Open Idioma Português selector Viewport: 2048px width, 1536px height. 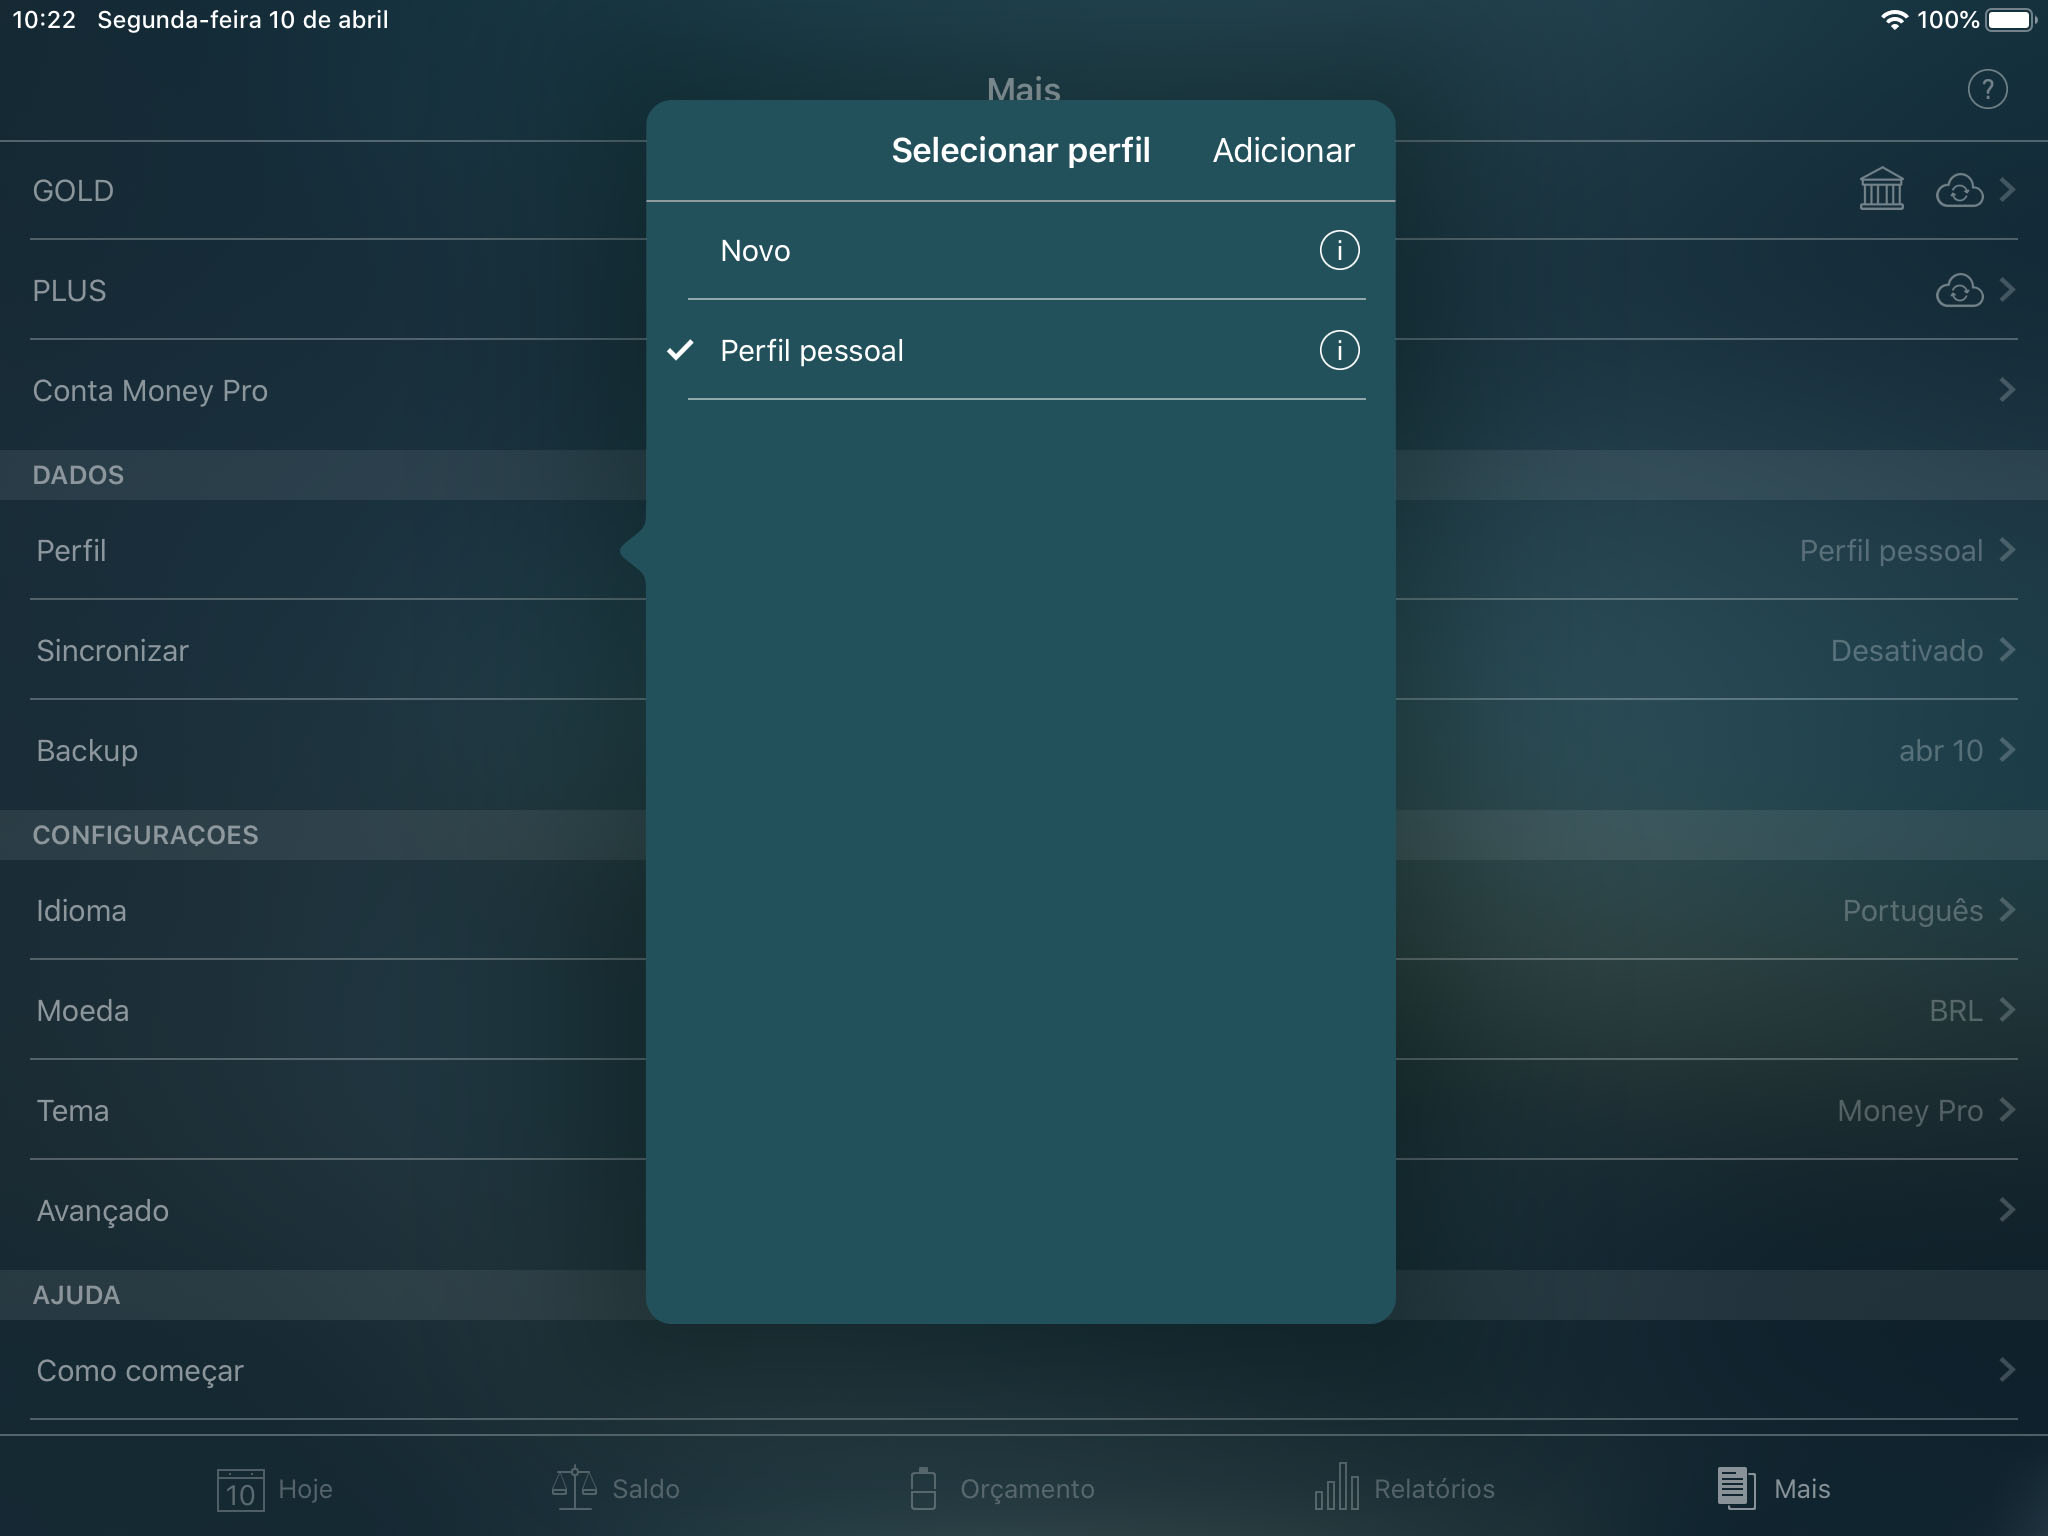point(1928,910)
